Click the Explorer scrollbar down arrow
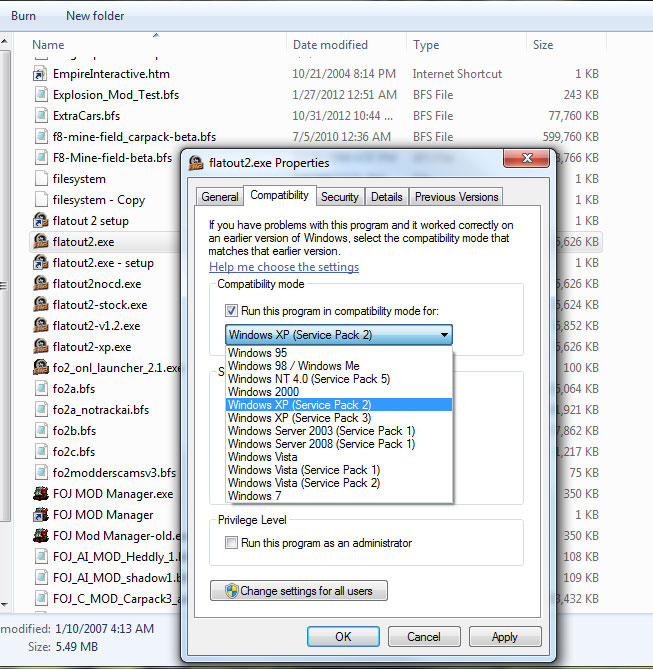 pyautogui.click(x=4, y=604)
